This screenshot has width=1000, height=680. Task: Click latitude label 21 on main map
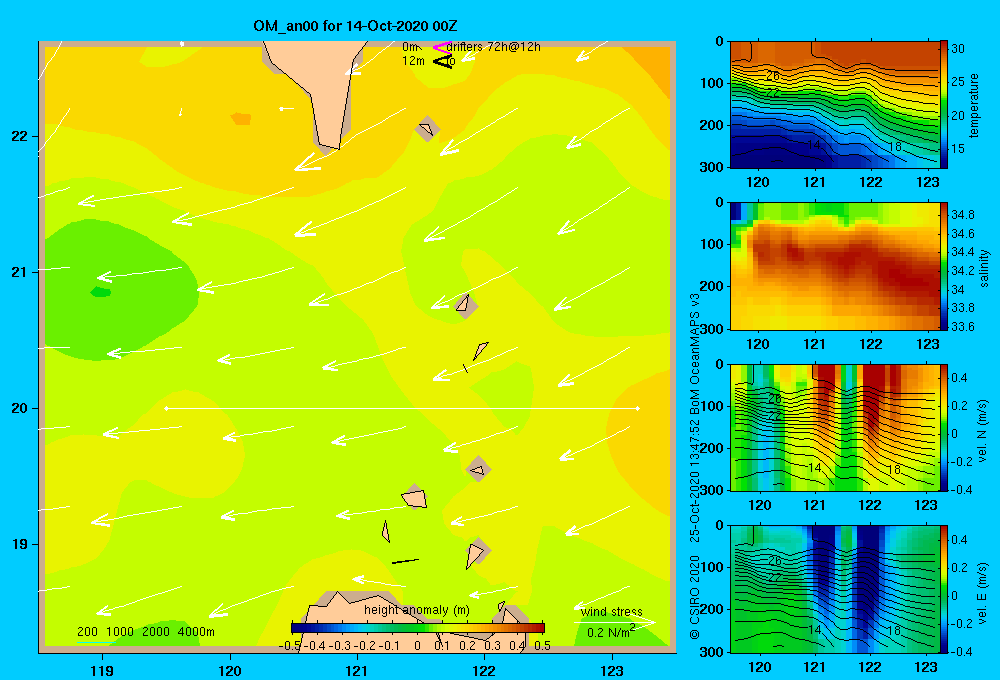click(19, 272)
